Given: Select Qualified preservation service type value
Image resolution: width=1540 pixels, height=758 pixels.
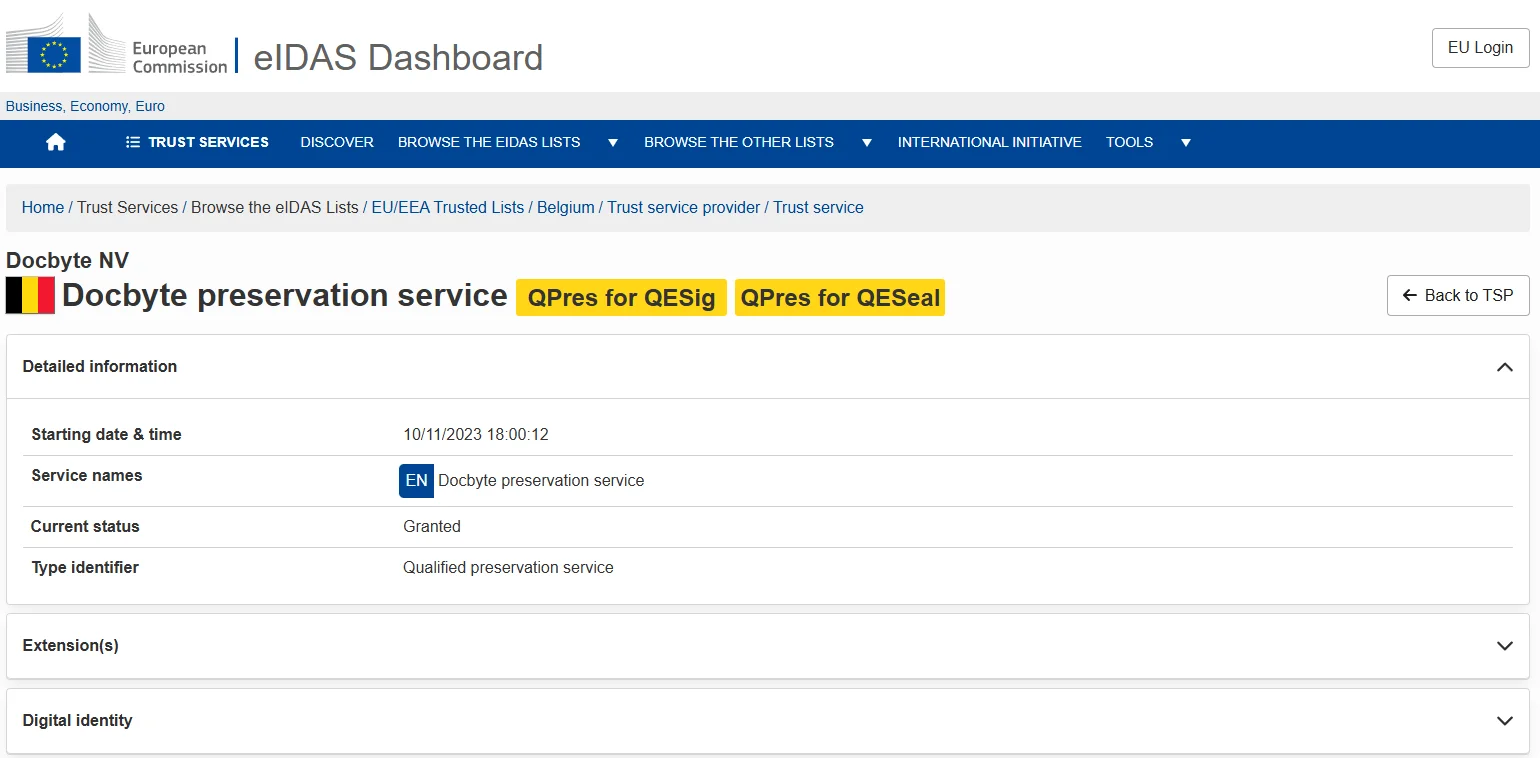Looking at the screenshot, I should pyautogui.click(x=508, y=568).
